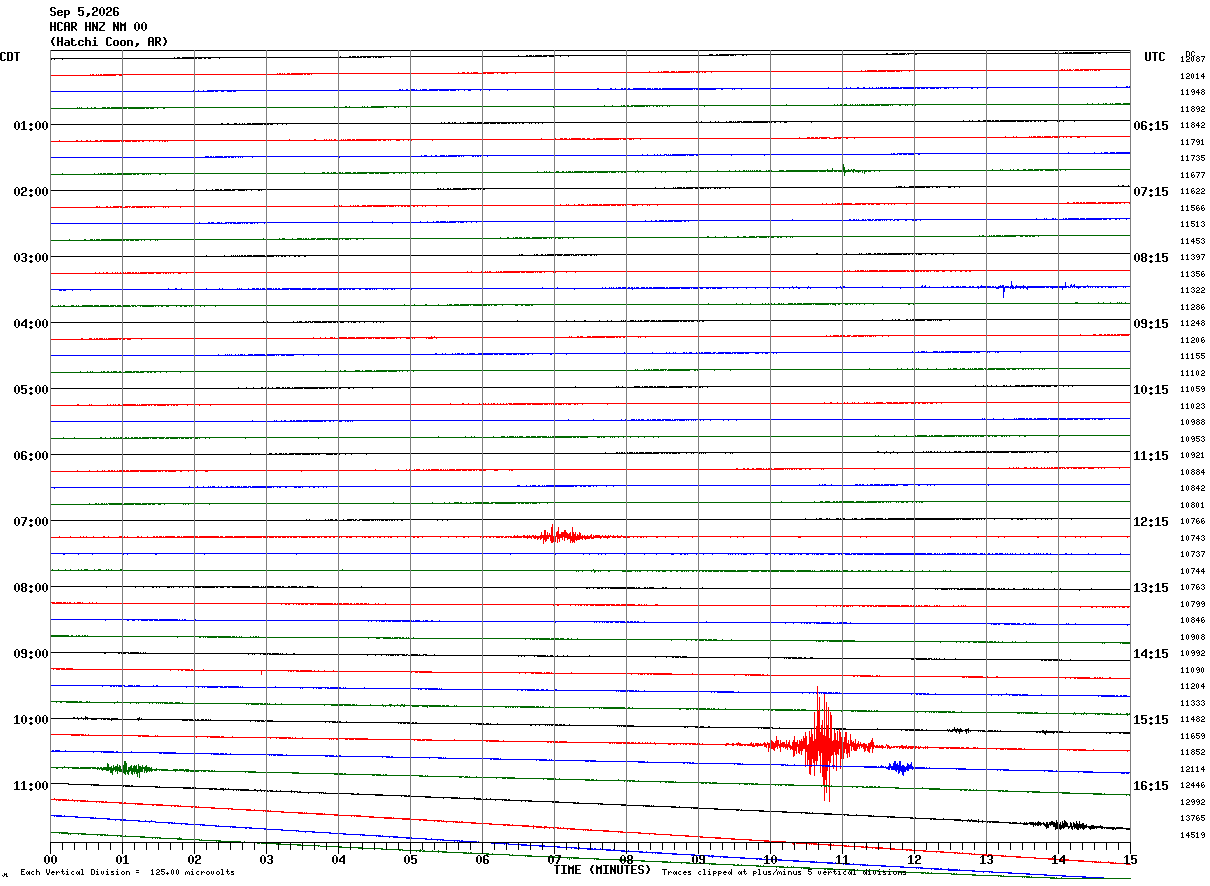Click the large red seismic event burst
Screen dimensions: 1210x886
tap(823, 745)
